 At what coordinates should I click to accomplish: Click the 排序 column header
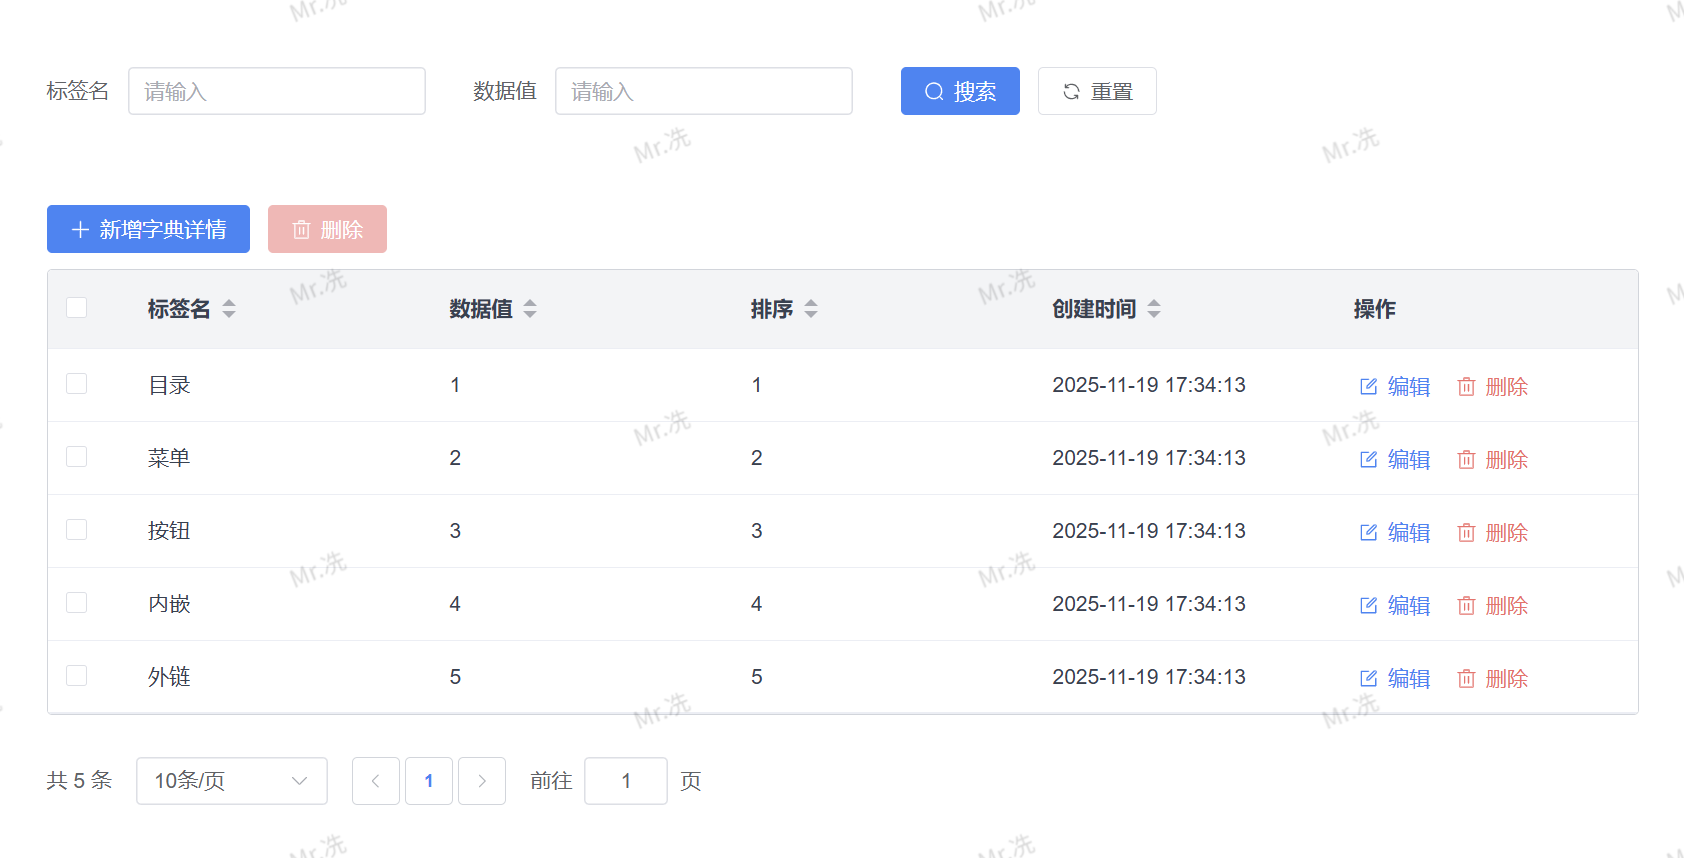pos(772,309)
